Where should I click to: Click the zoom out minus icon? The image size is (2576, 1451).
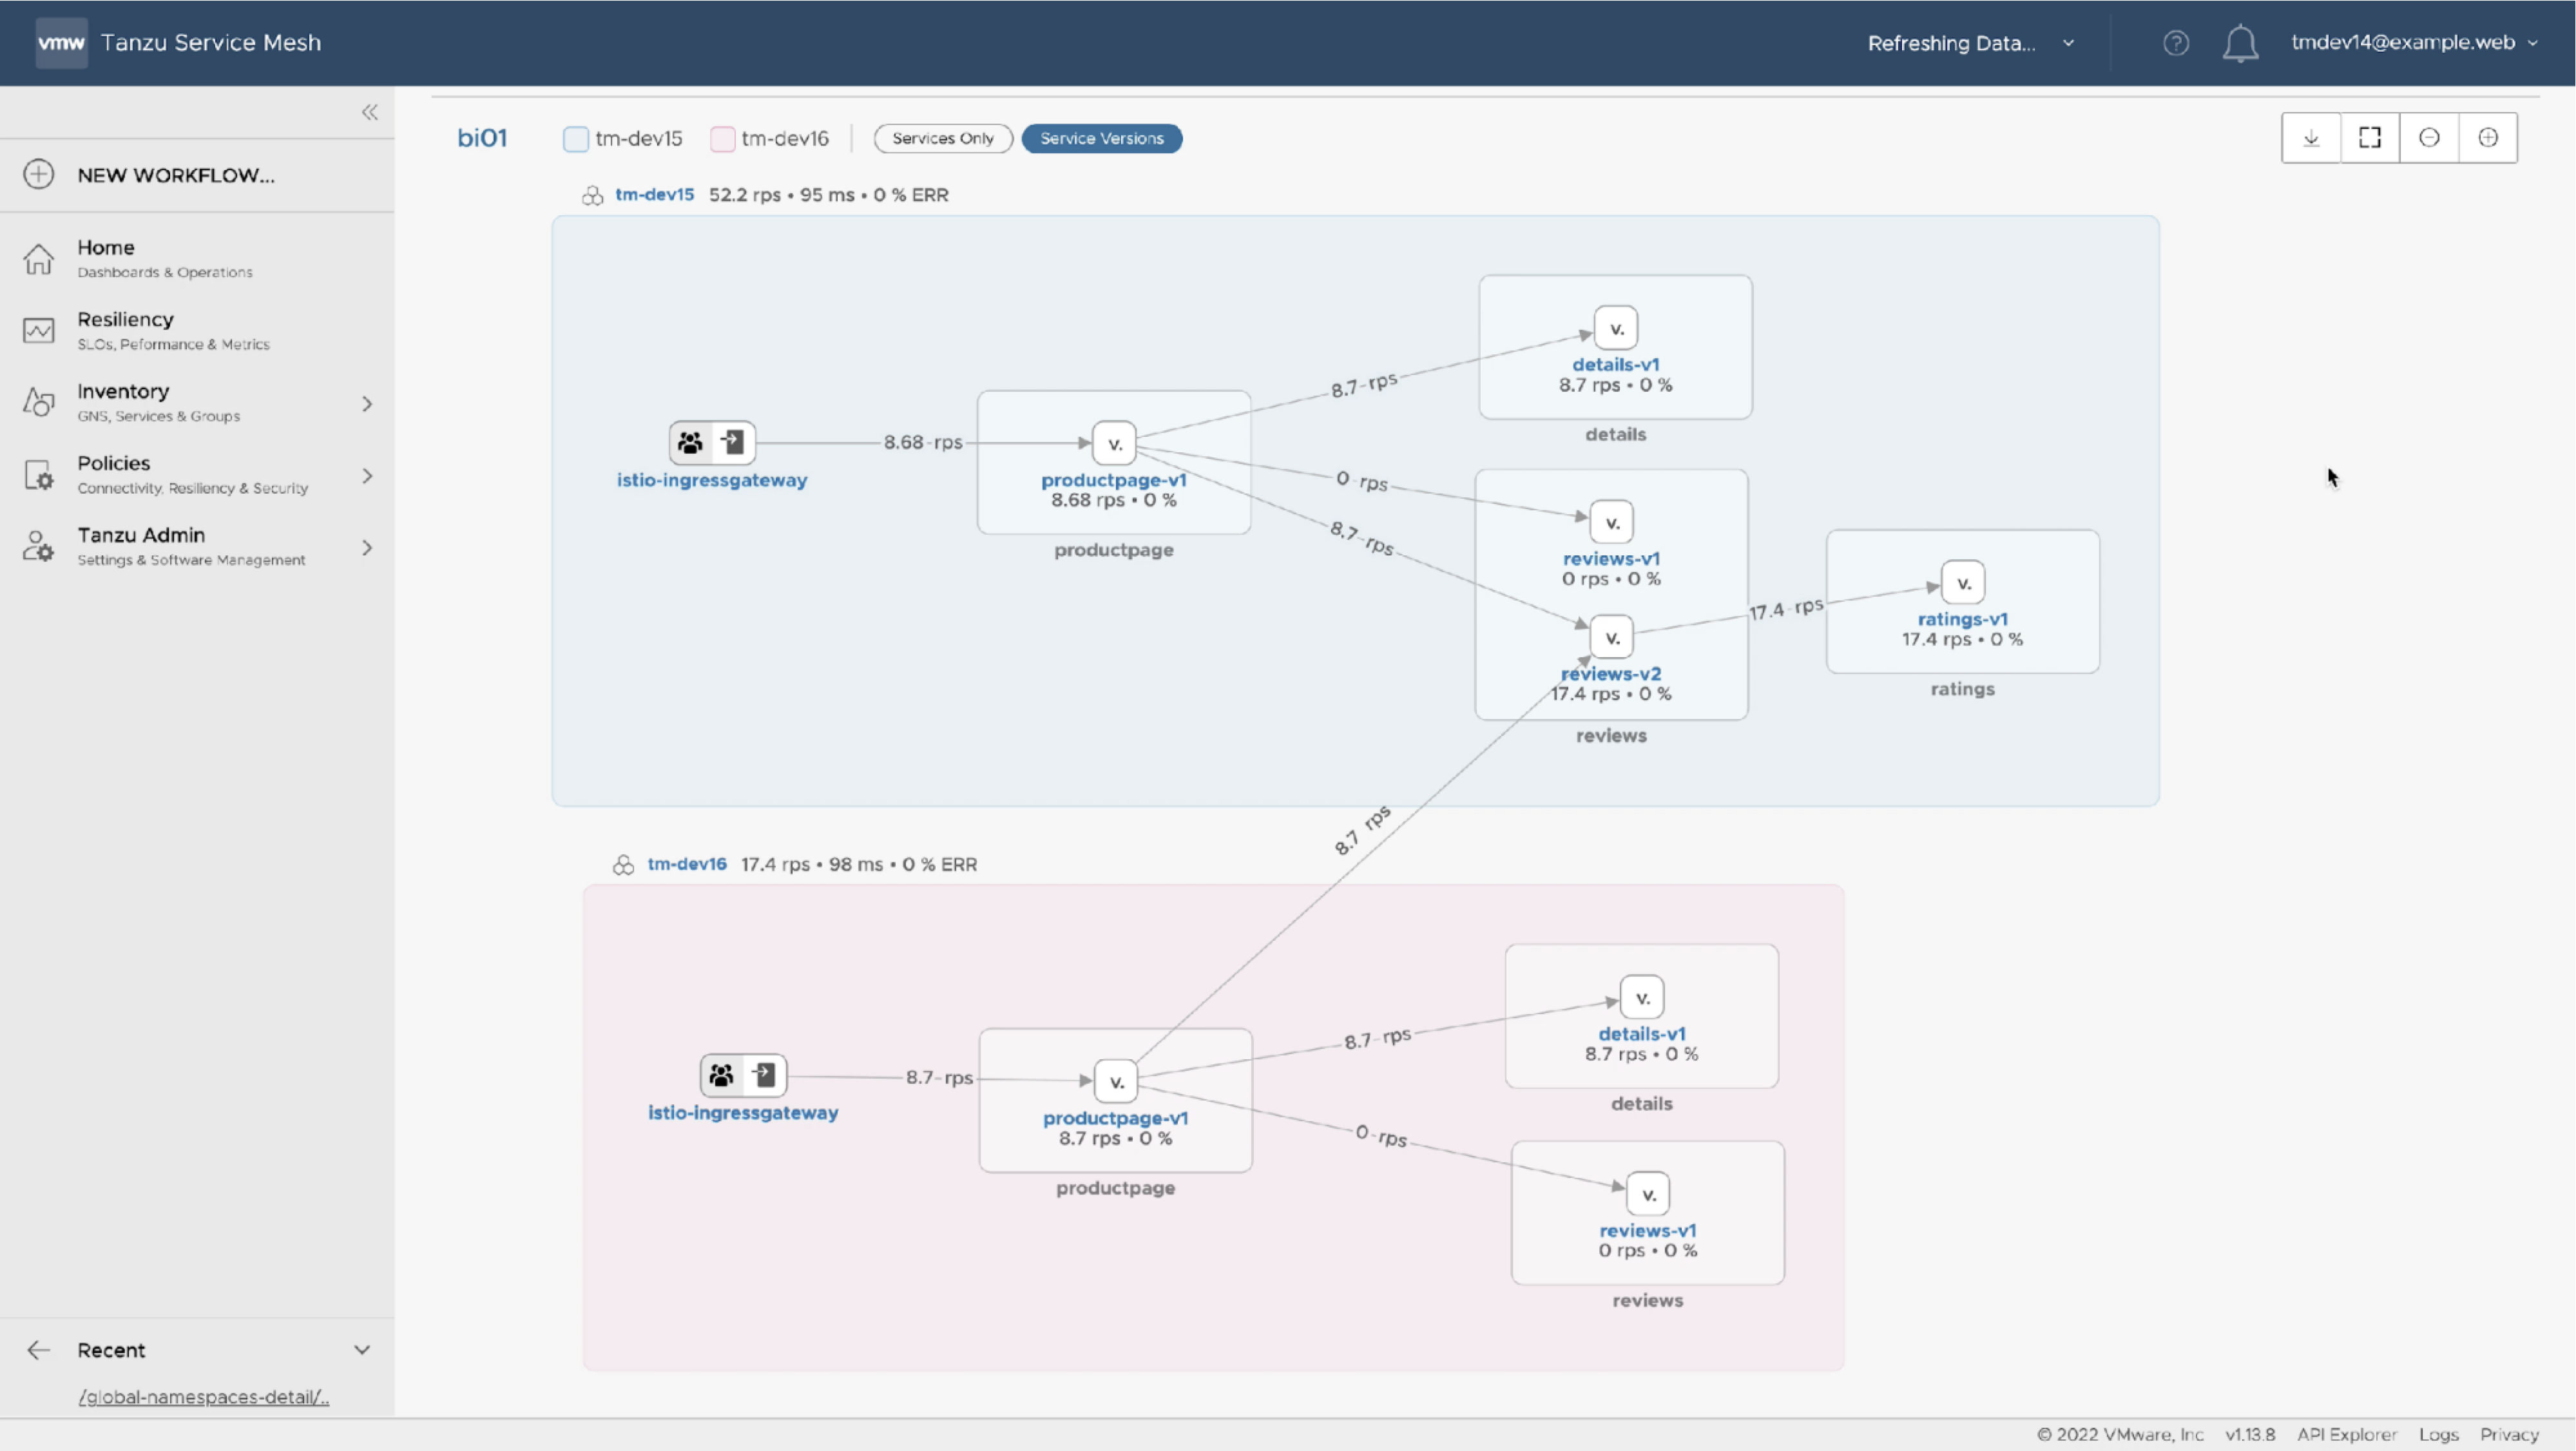[2429, 138]
